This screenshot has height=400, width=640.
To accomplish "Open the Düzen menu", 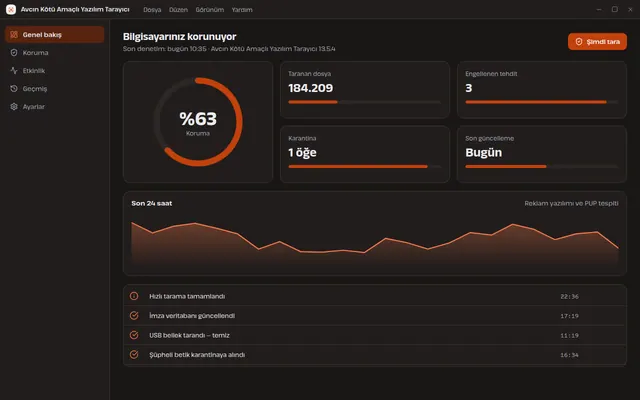I will [178, 9].
